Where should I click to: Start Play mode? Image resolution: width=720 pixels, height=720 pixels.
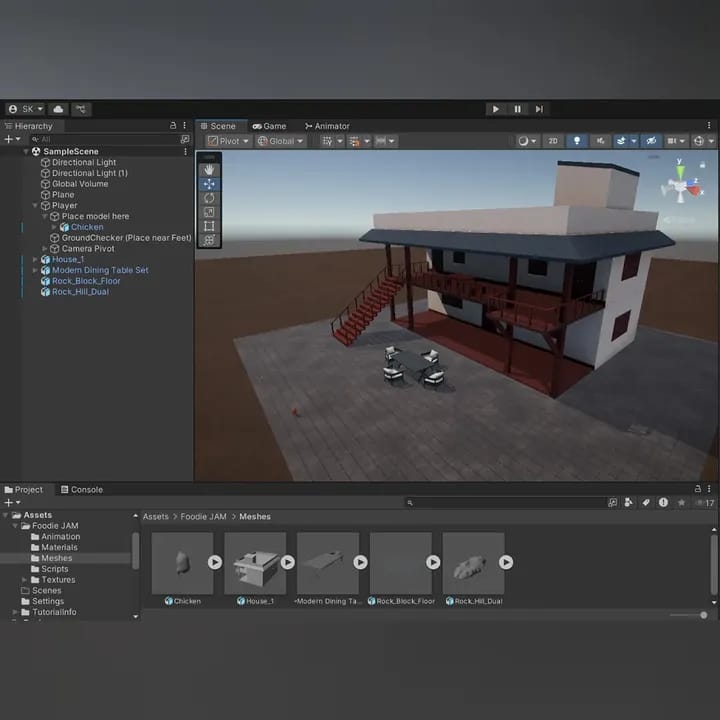[x=496, y=109]
